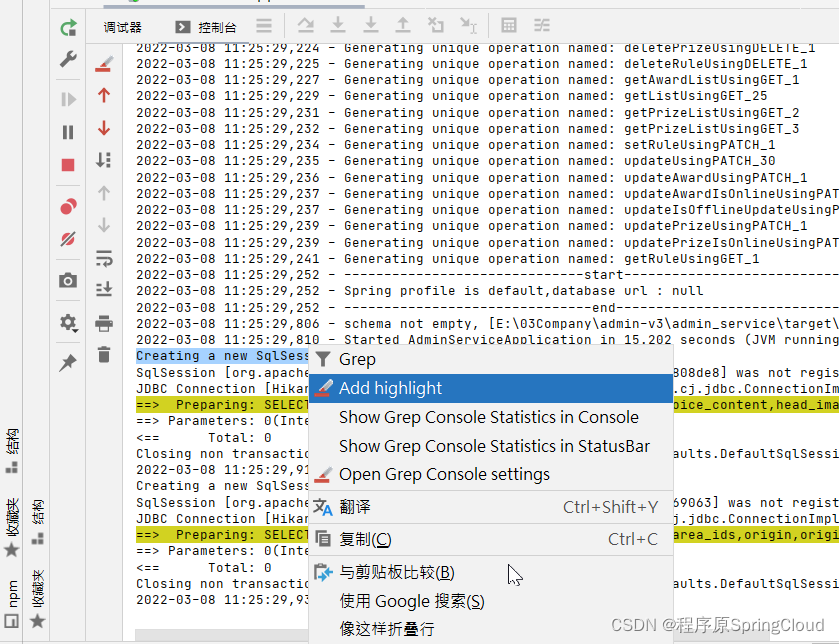Click Add highlight in the Grep menu
Screen dimensions: 839x644
tap(392, 388)
